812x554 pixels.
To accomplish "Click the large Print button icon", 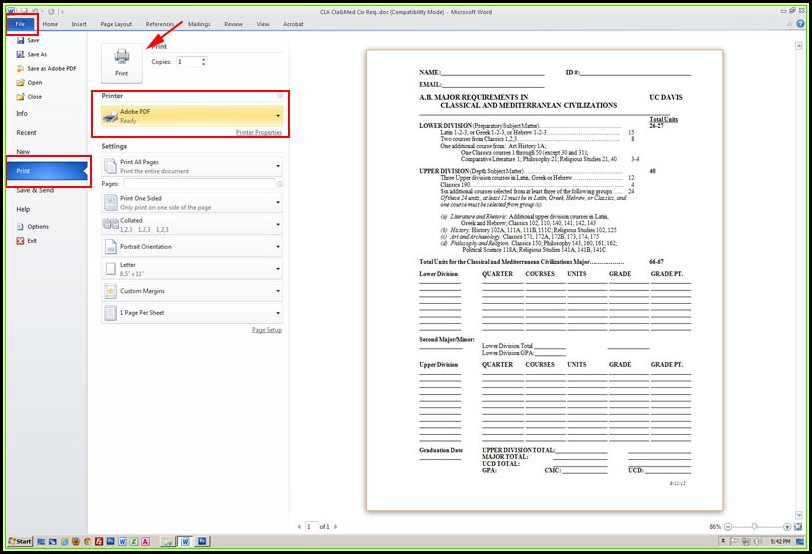I will point(121,60).
